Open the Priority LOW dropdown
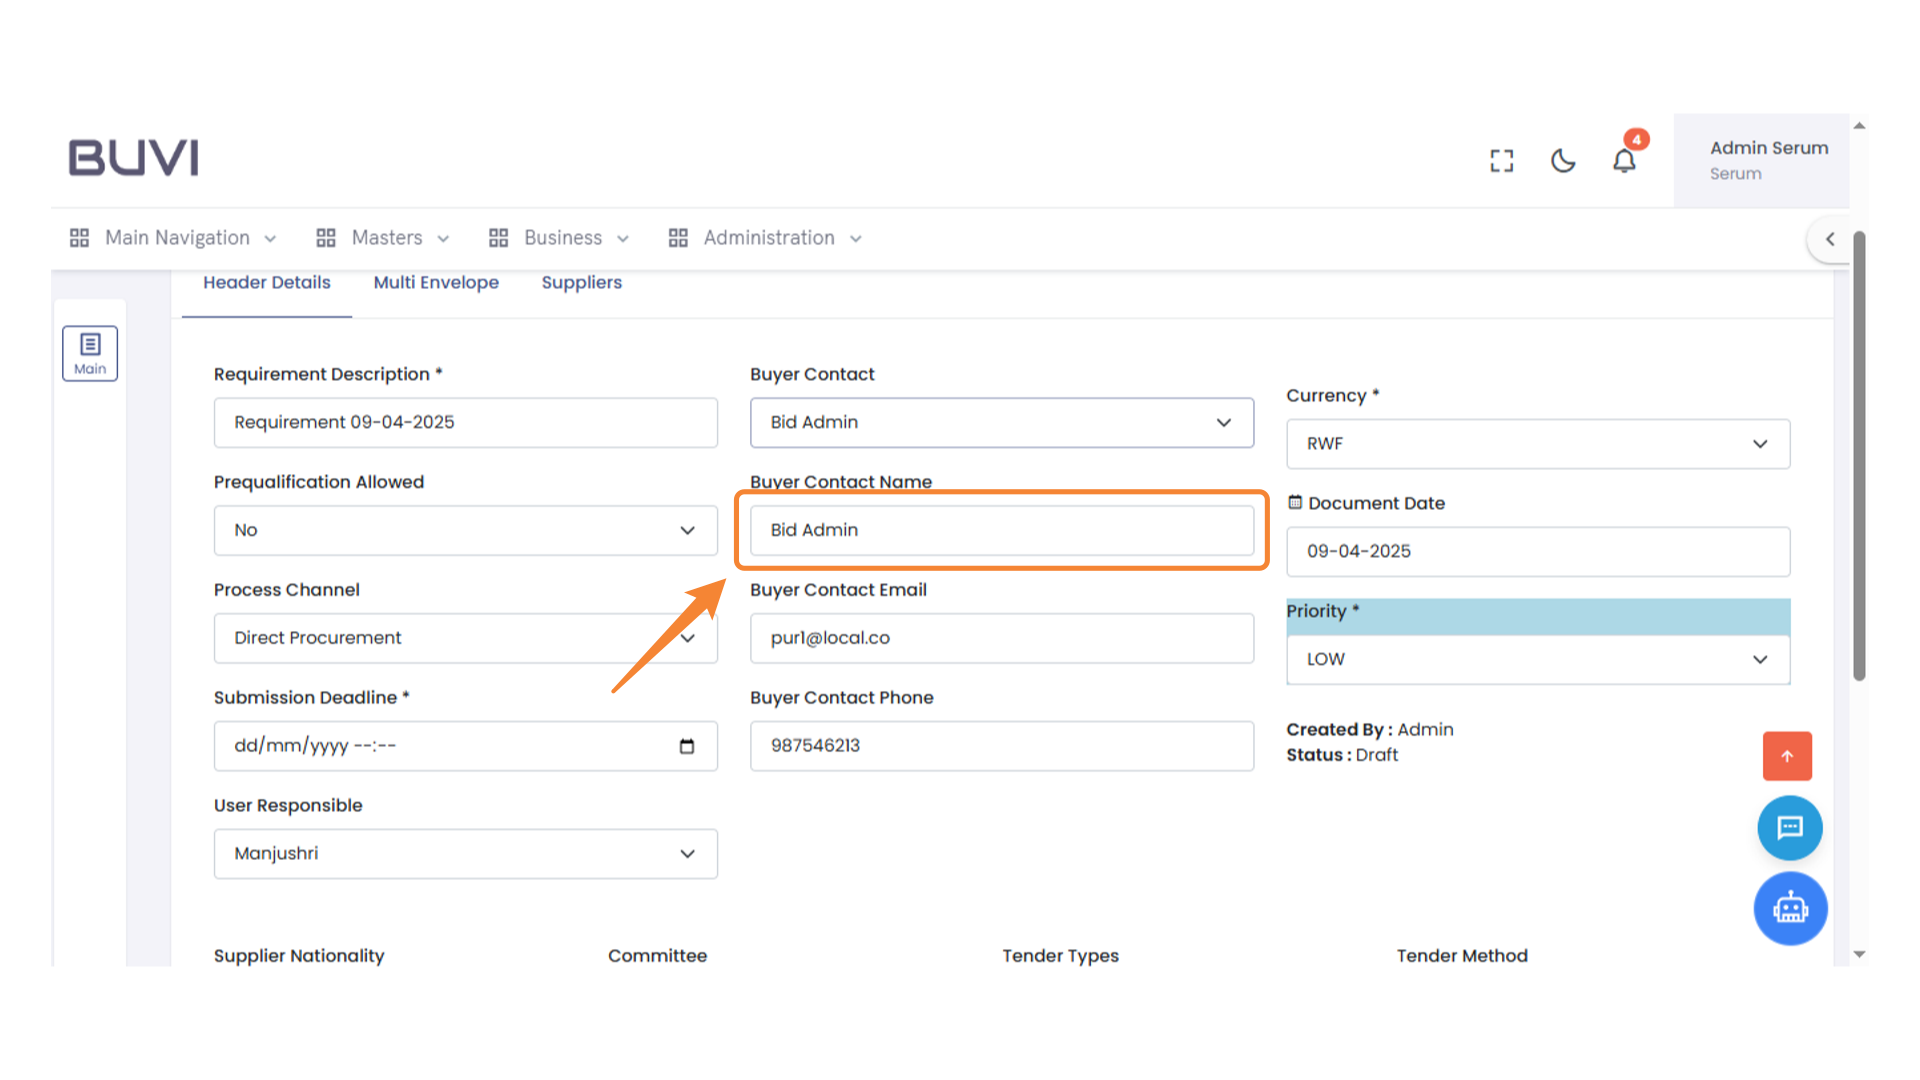 click(x=1537, y=660)
